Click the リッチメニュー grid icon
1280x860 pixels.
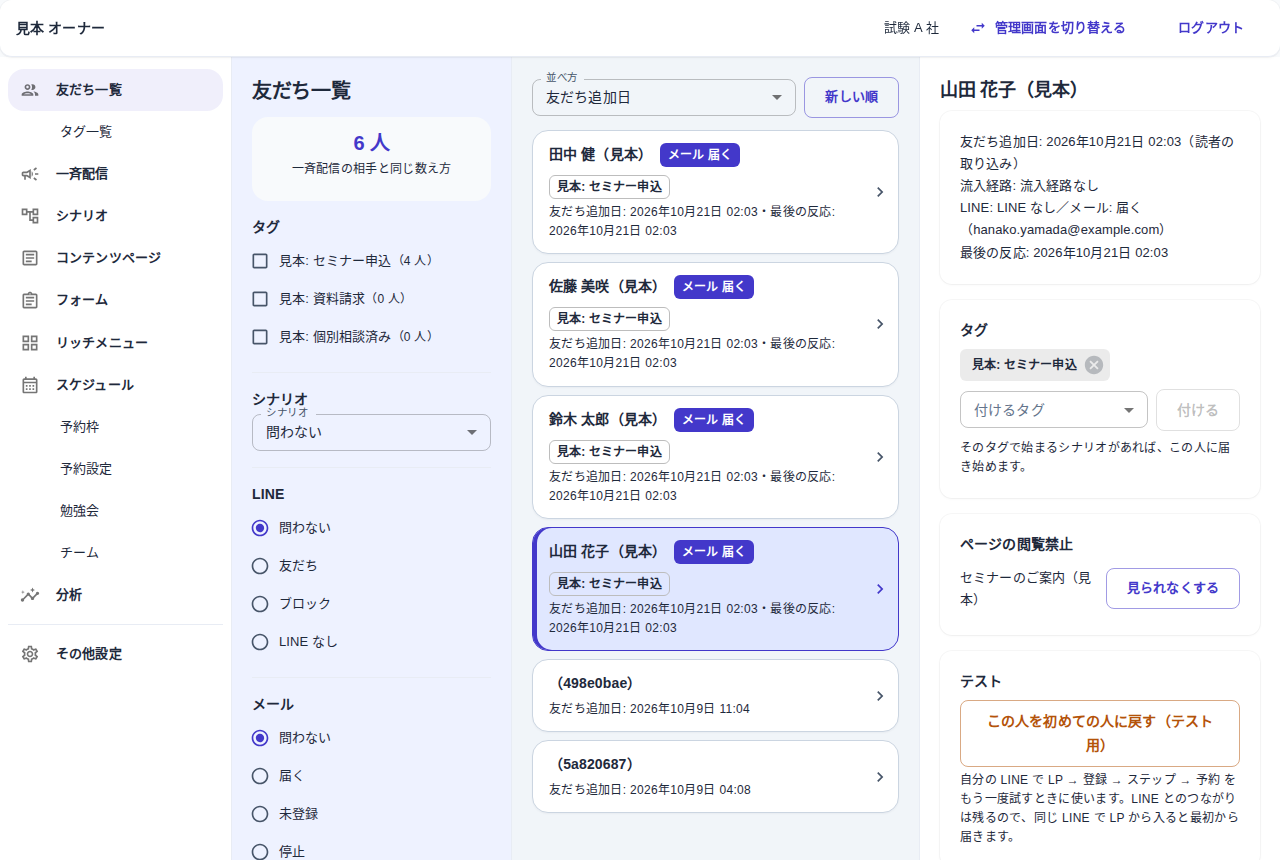pos(30,343)
